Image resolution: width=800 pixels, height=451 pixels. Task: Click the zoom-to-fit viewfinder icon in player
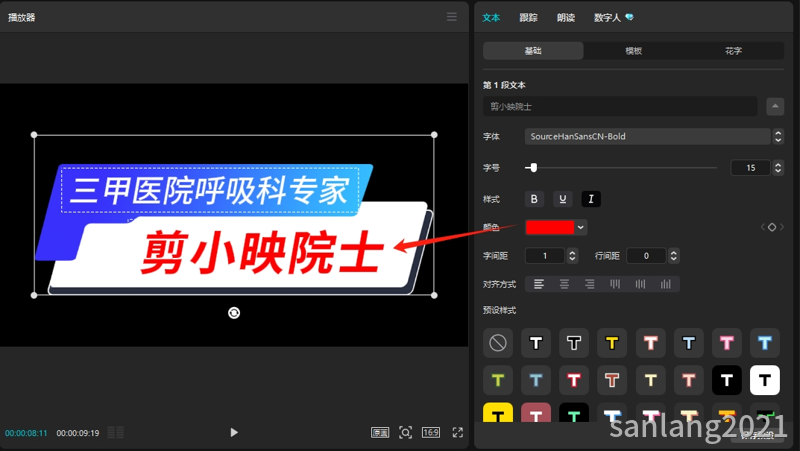pyautogui.click(x=406, y=433)
